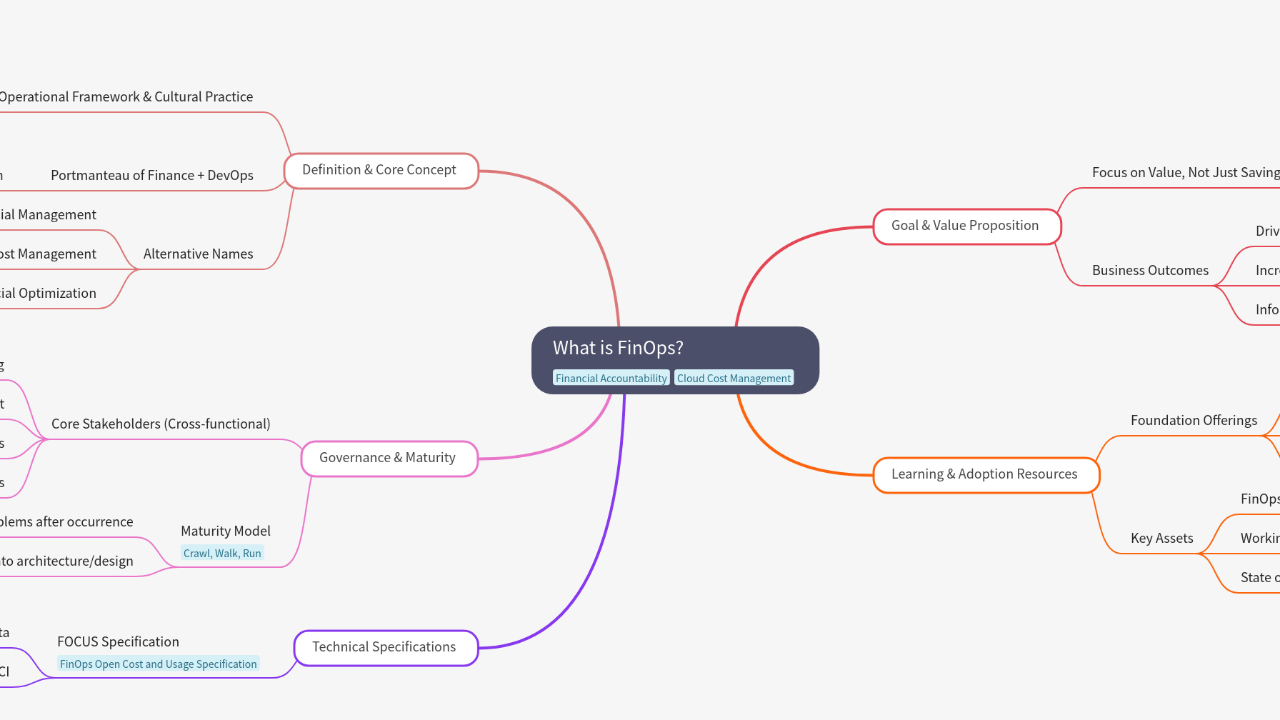Select the 'FOCUS Specification' node
Image resolution: width=1280 pixels, height=720 pixels.
click(x=118, y=641)
